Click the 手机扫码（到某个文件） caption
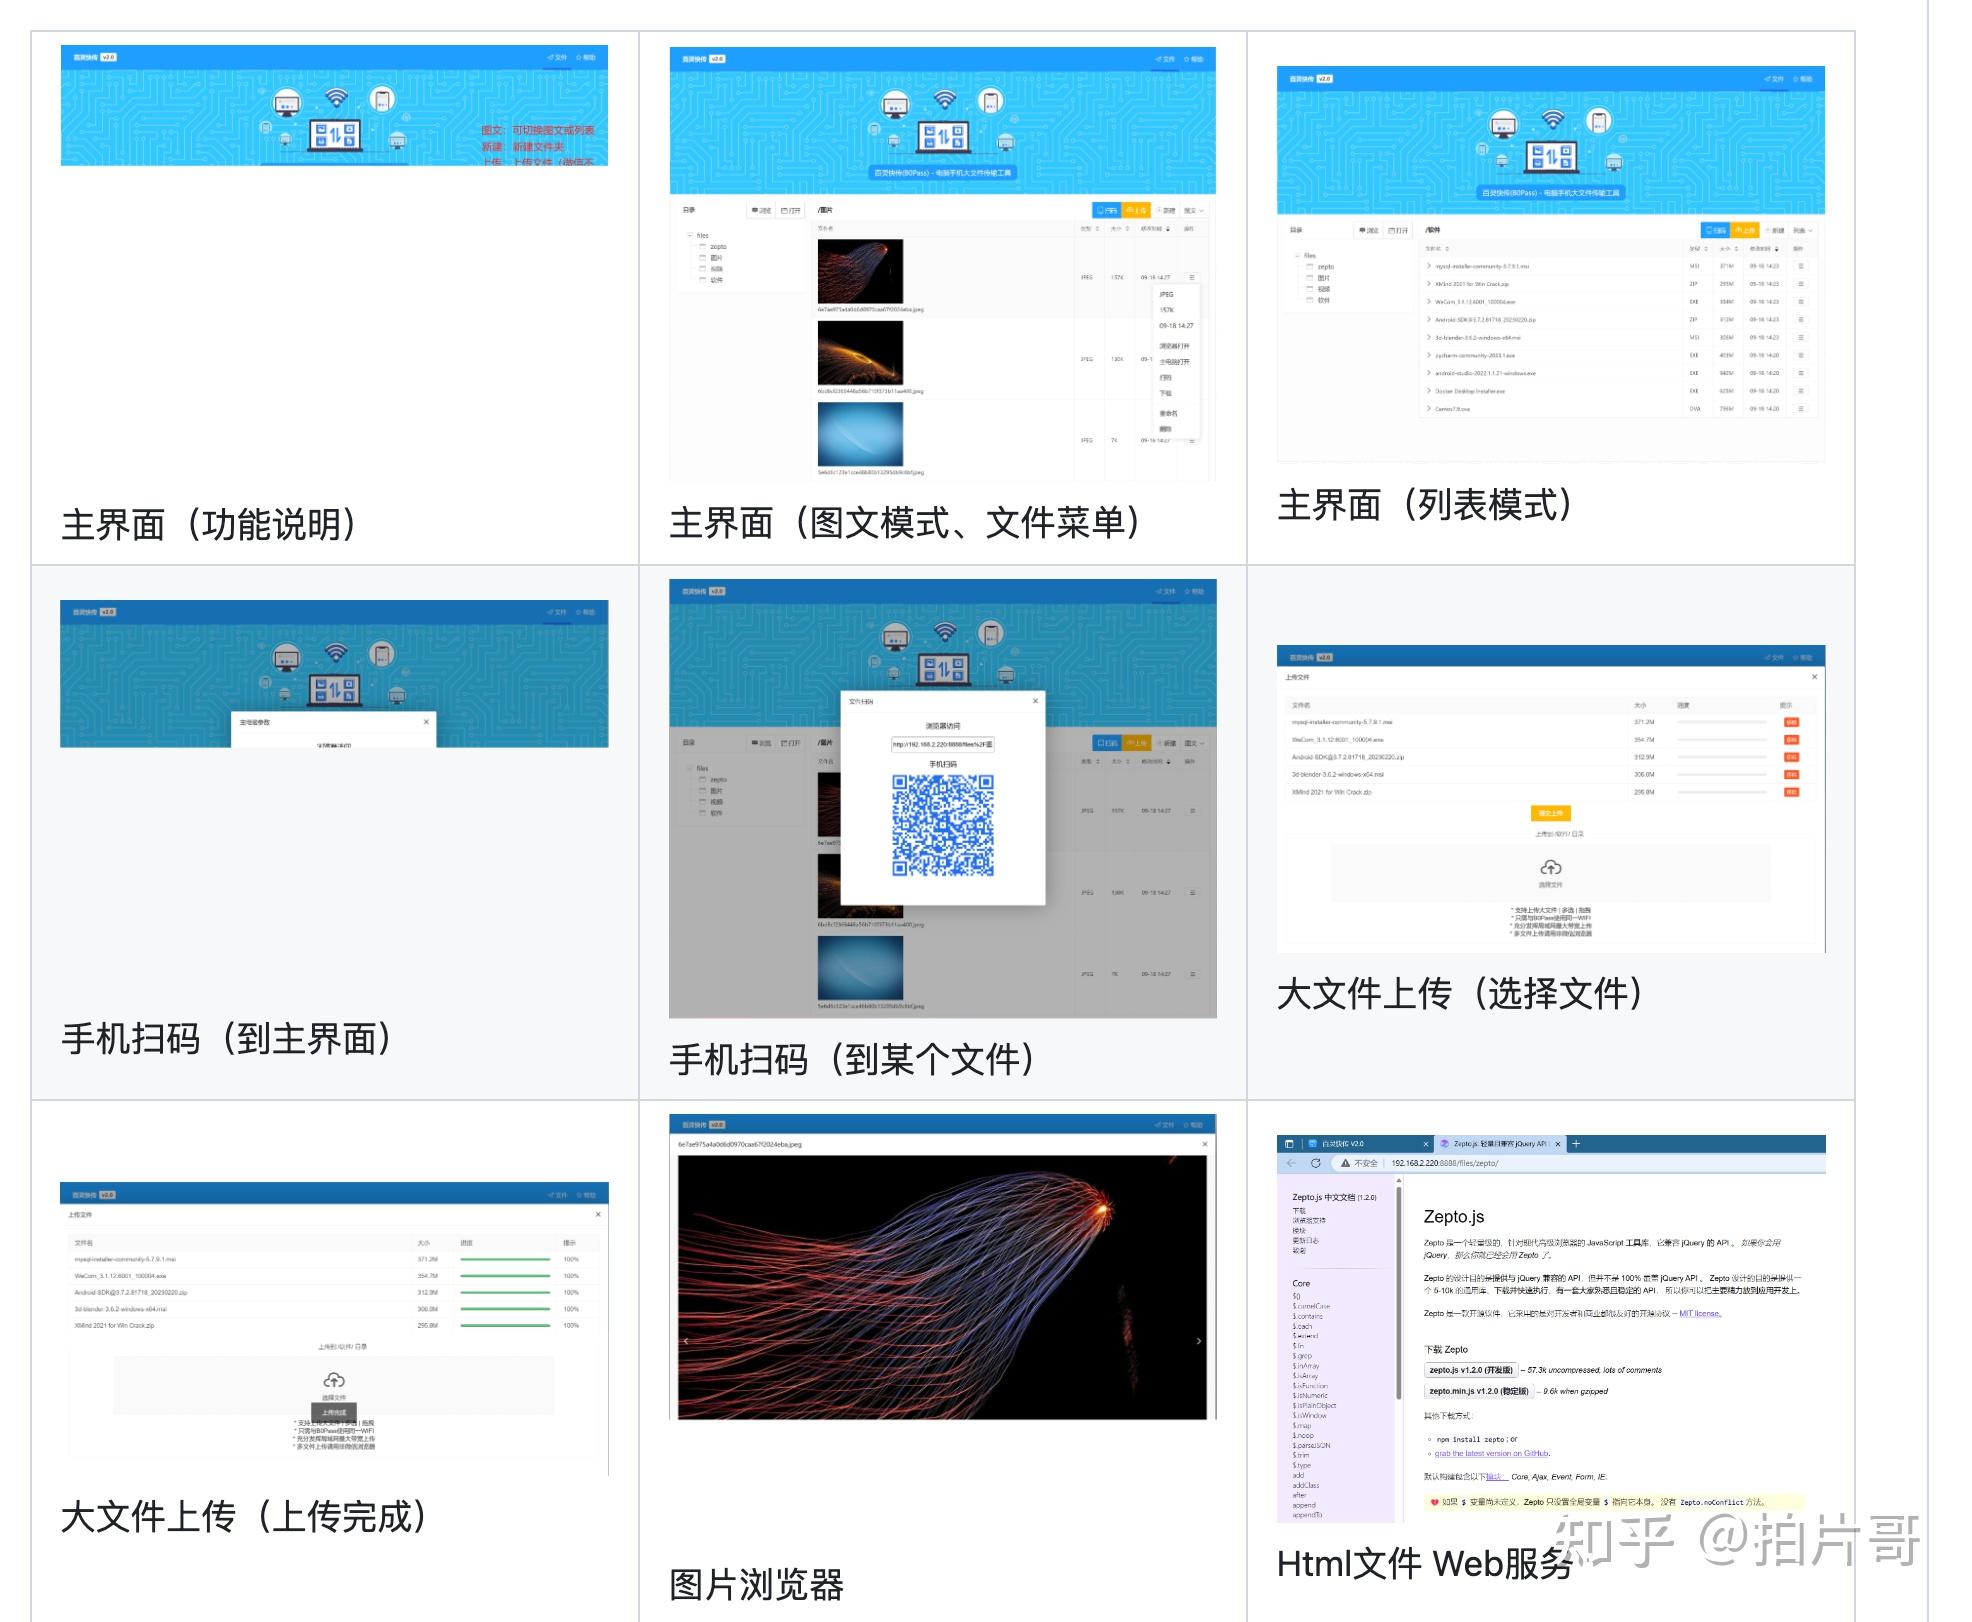Screen dimensions: 1972x1622 pyautogui.click(x=854, y=1059)
